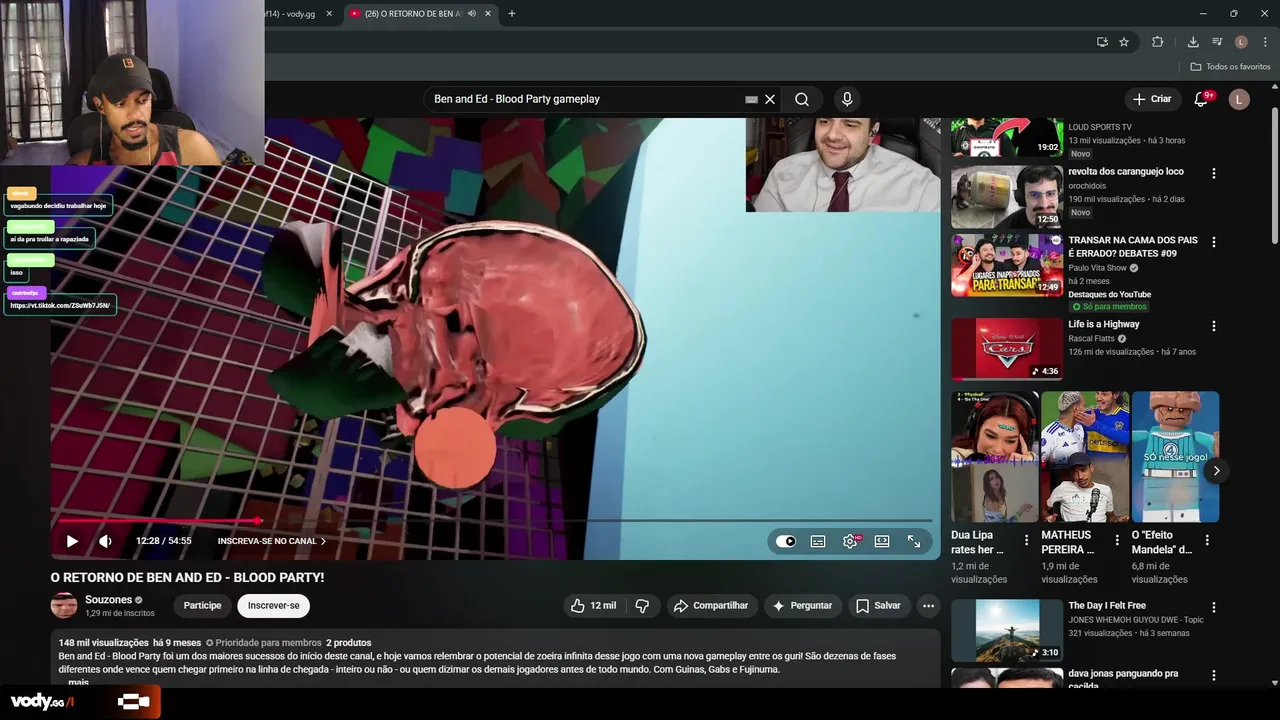
Task: Expand the 'INSCREVA-SE NO CANAL' chapter chevron
Action: tap(323, 541)
